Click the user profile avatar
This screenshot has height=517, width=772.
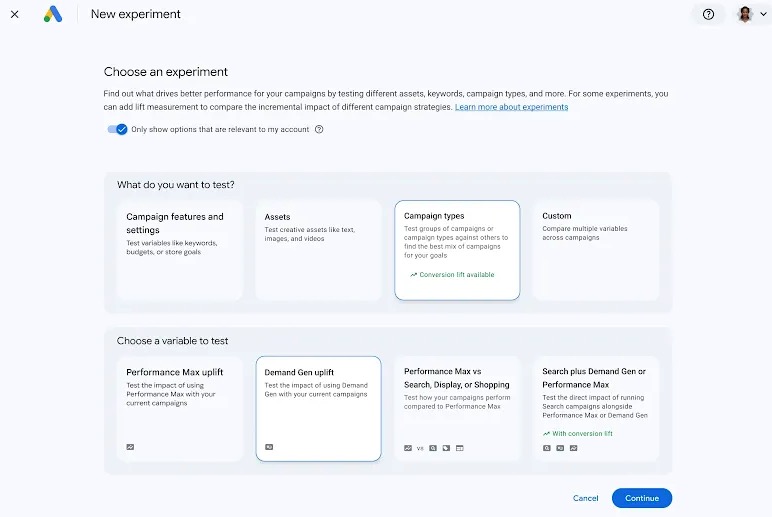(745, 14)
